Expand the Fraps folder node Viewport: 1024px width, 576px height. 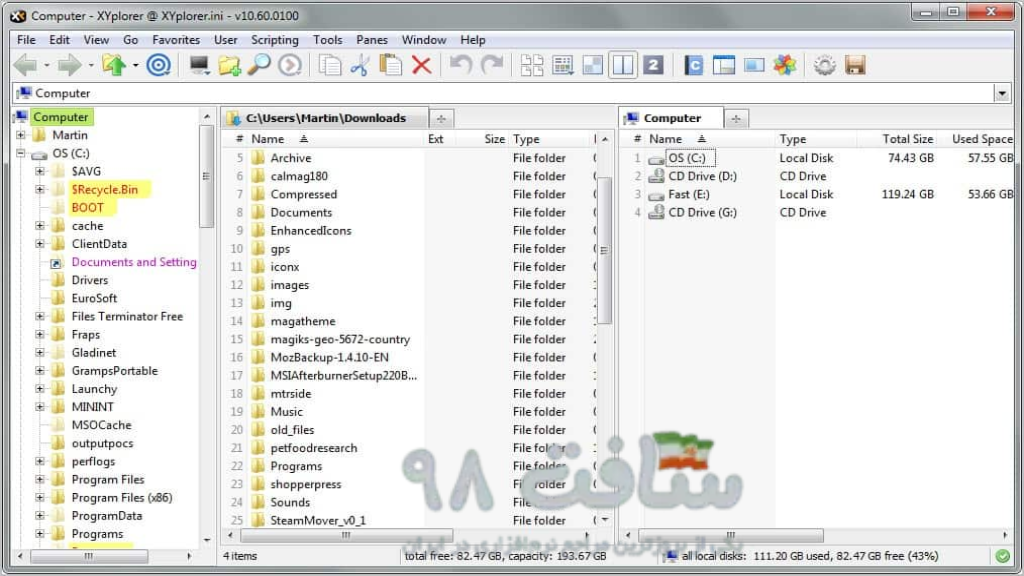[40, 334]
